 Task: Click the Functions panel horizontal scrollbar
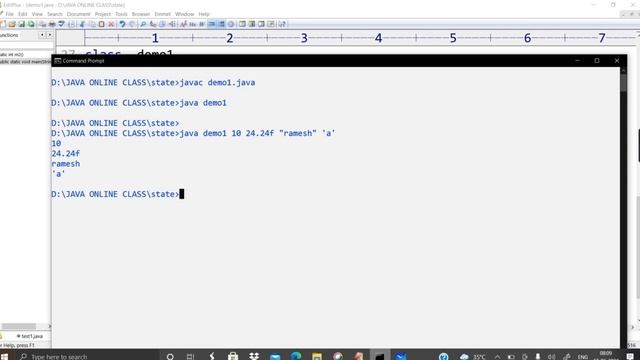[18, 327]
